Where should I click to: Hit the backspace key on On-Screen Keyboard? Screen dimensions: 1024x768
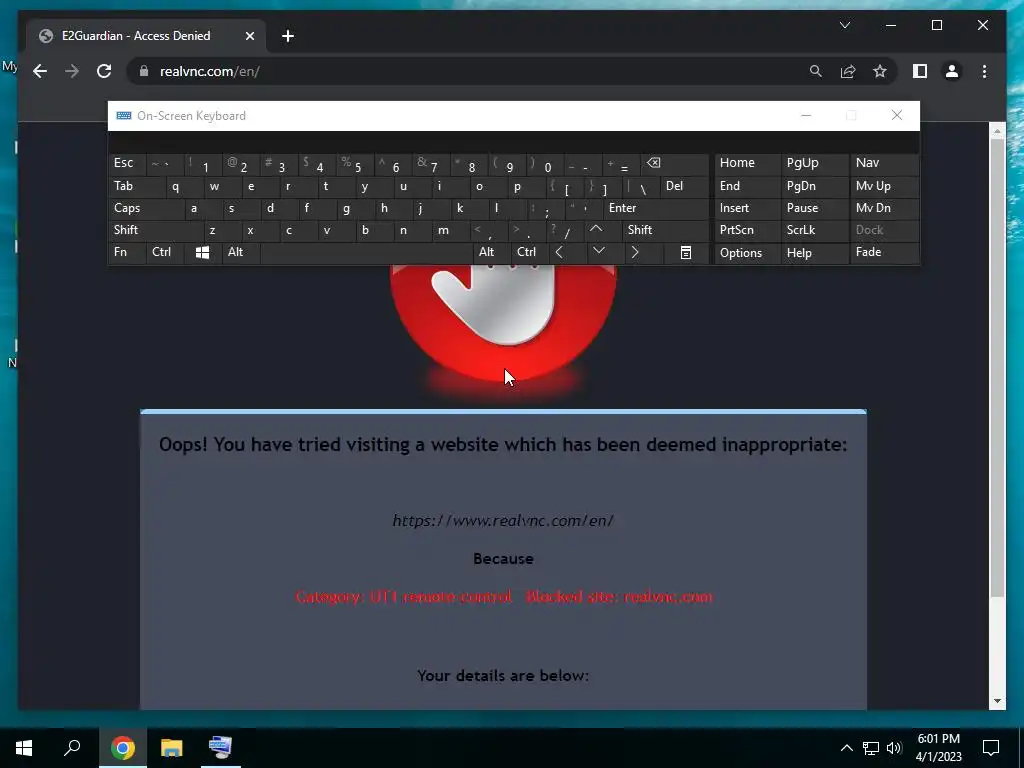(675, 164)
